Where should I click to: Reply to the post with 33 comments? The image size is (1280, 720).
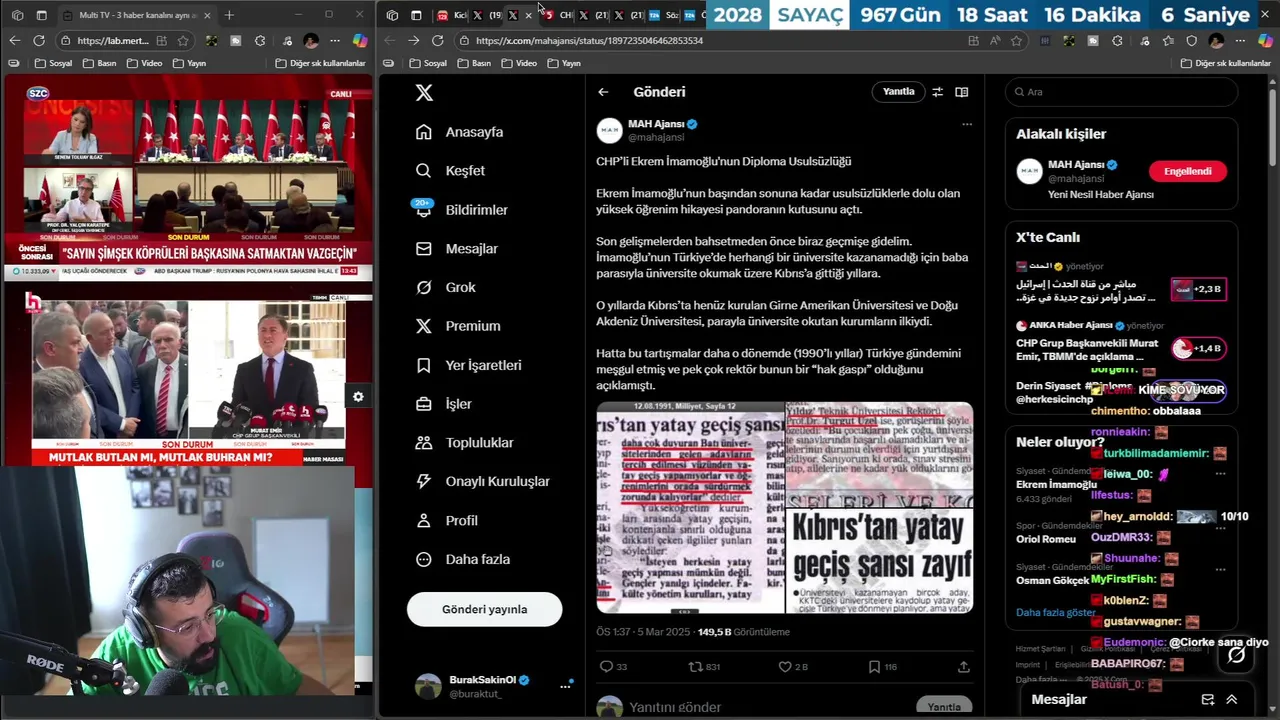(x=613, y=667)
